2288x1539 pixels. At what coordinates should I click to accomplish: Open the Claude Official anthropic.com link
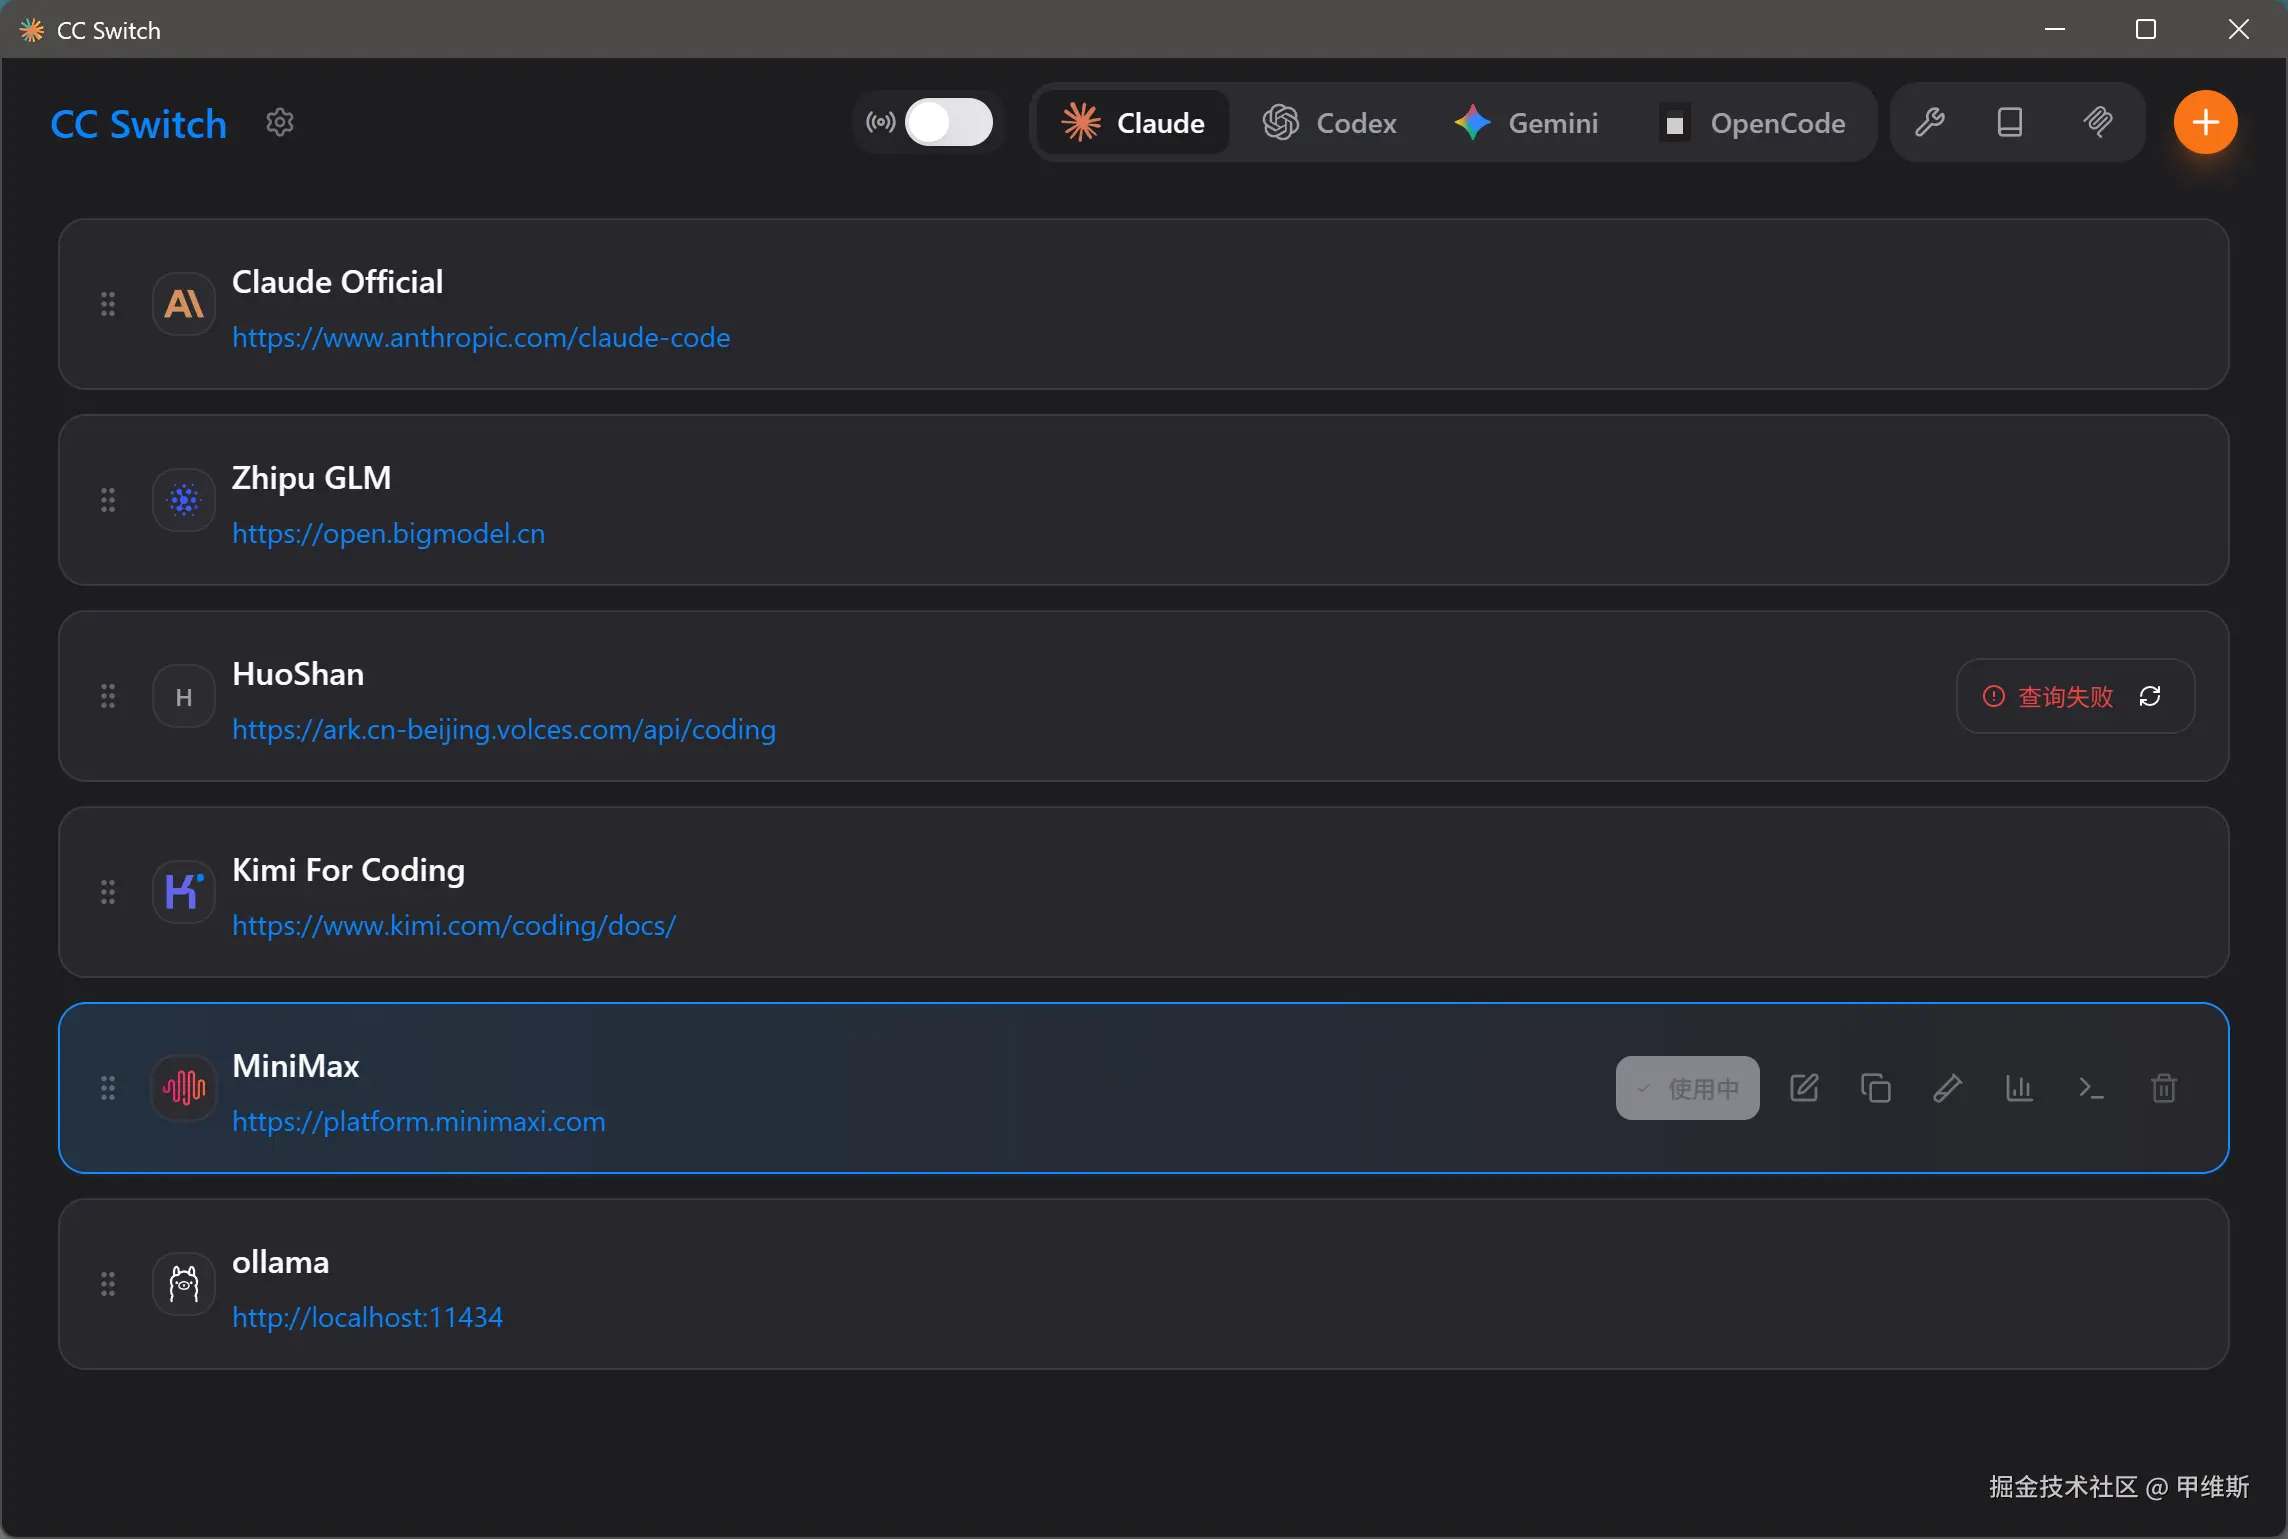[481, 337]
